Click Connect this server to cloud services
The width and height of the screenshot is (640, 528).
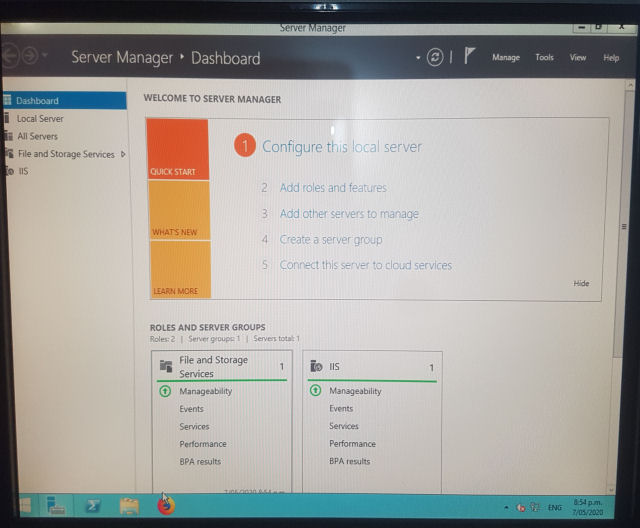(366, 265)
